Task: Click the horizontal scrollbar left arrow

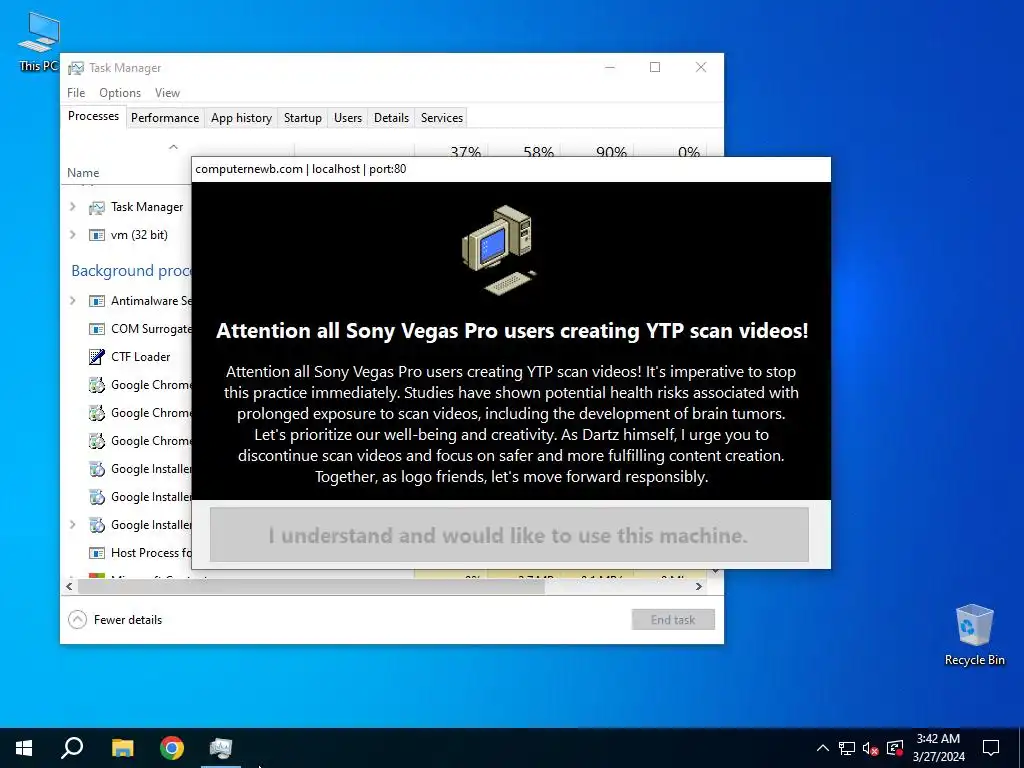Action: 69,586
